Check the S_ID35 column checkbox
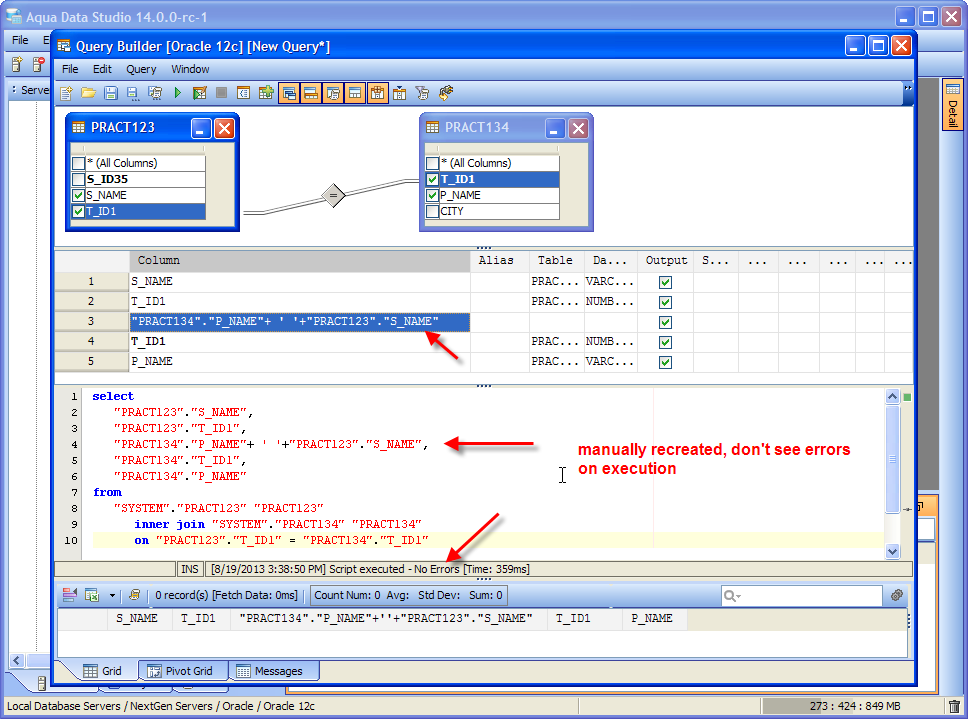The width and height of the screenshot is (968, 719). click(x=78, y=179)
